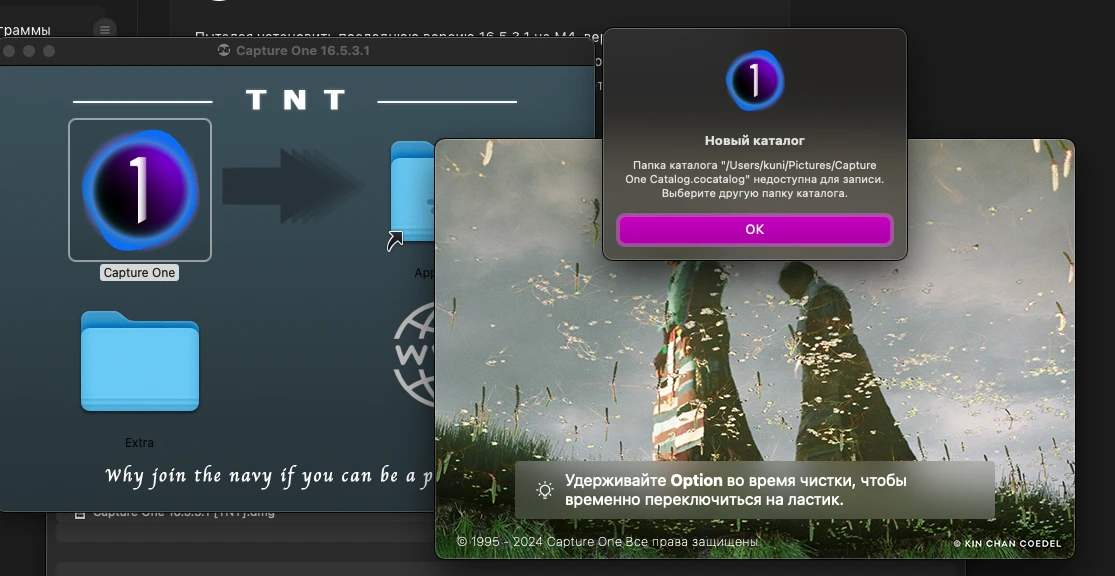
Task: Click the "Extra" folder label
Action: (x=139, y=442)
